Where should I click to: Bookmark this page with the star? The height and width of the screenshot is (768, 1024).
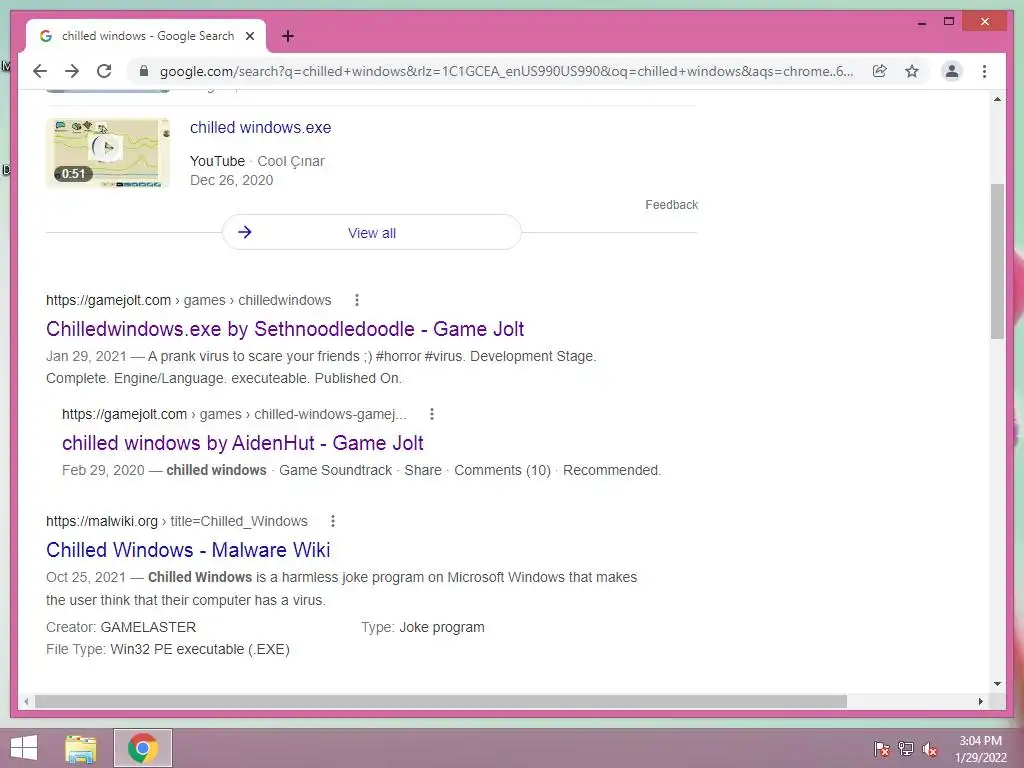pyautogui.click(x=912, y=71)
